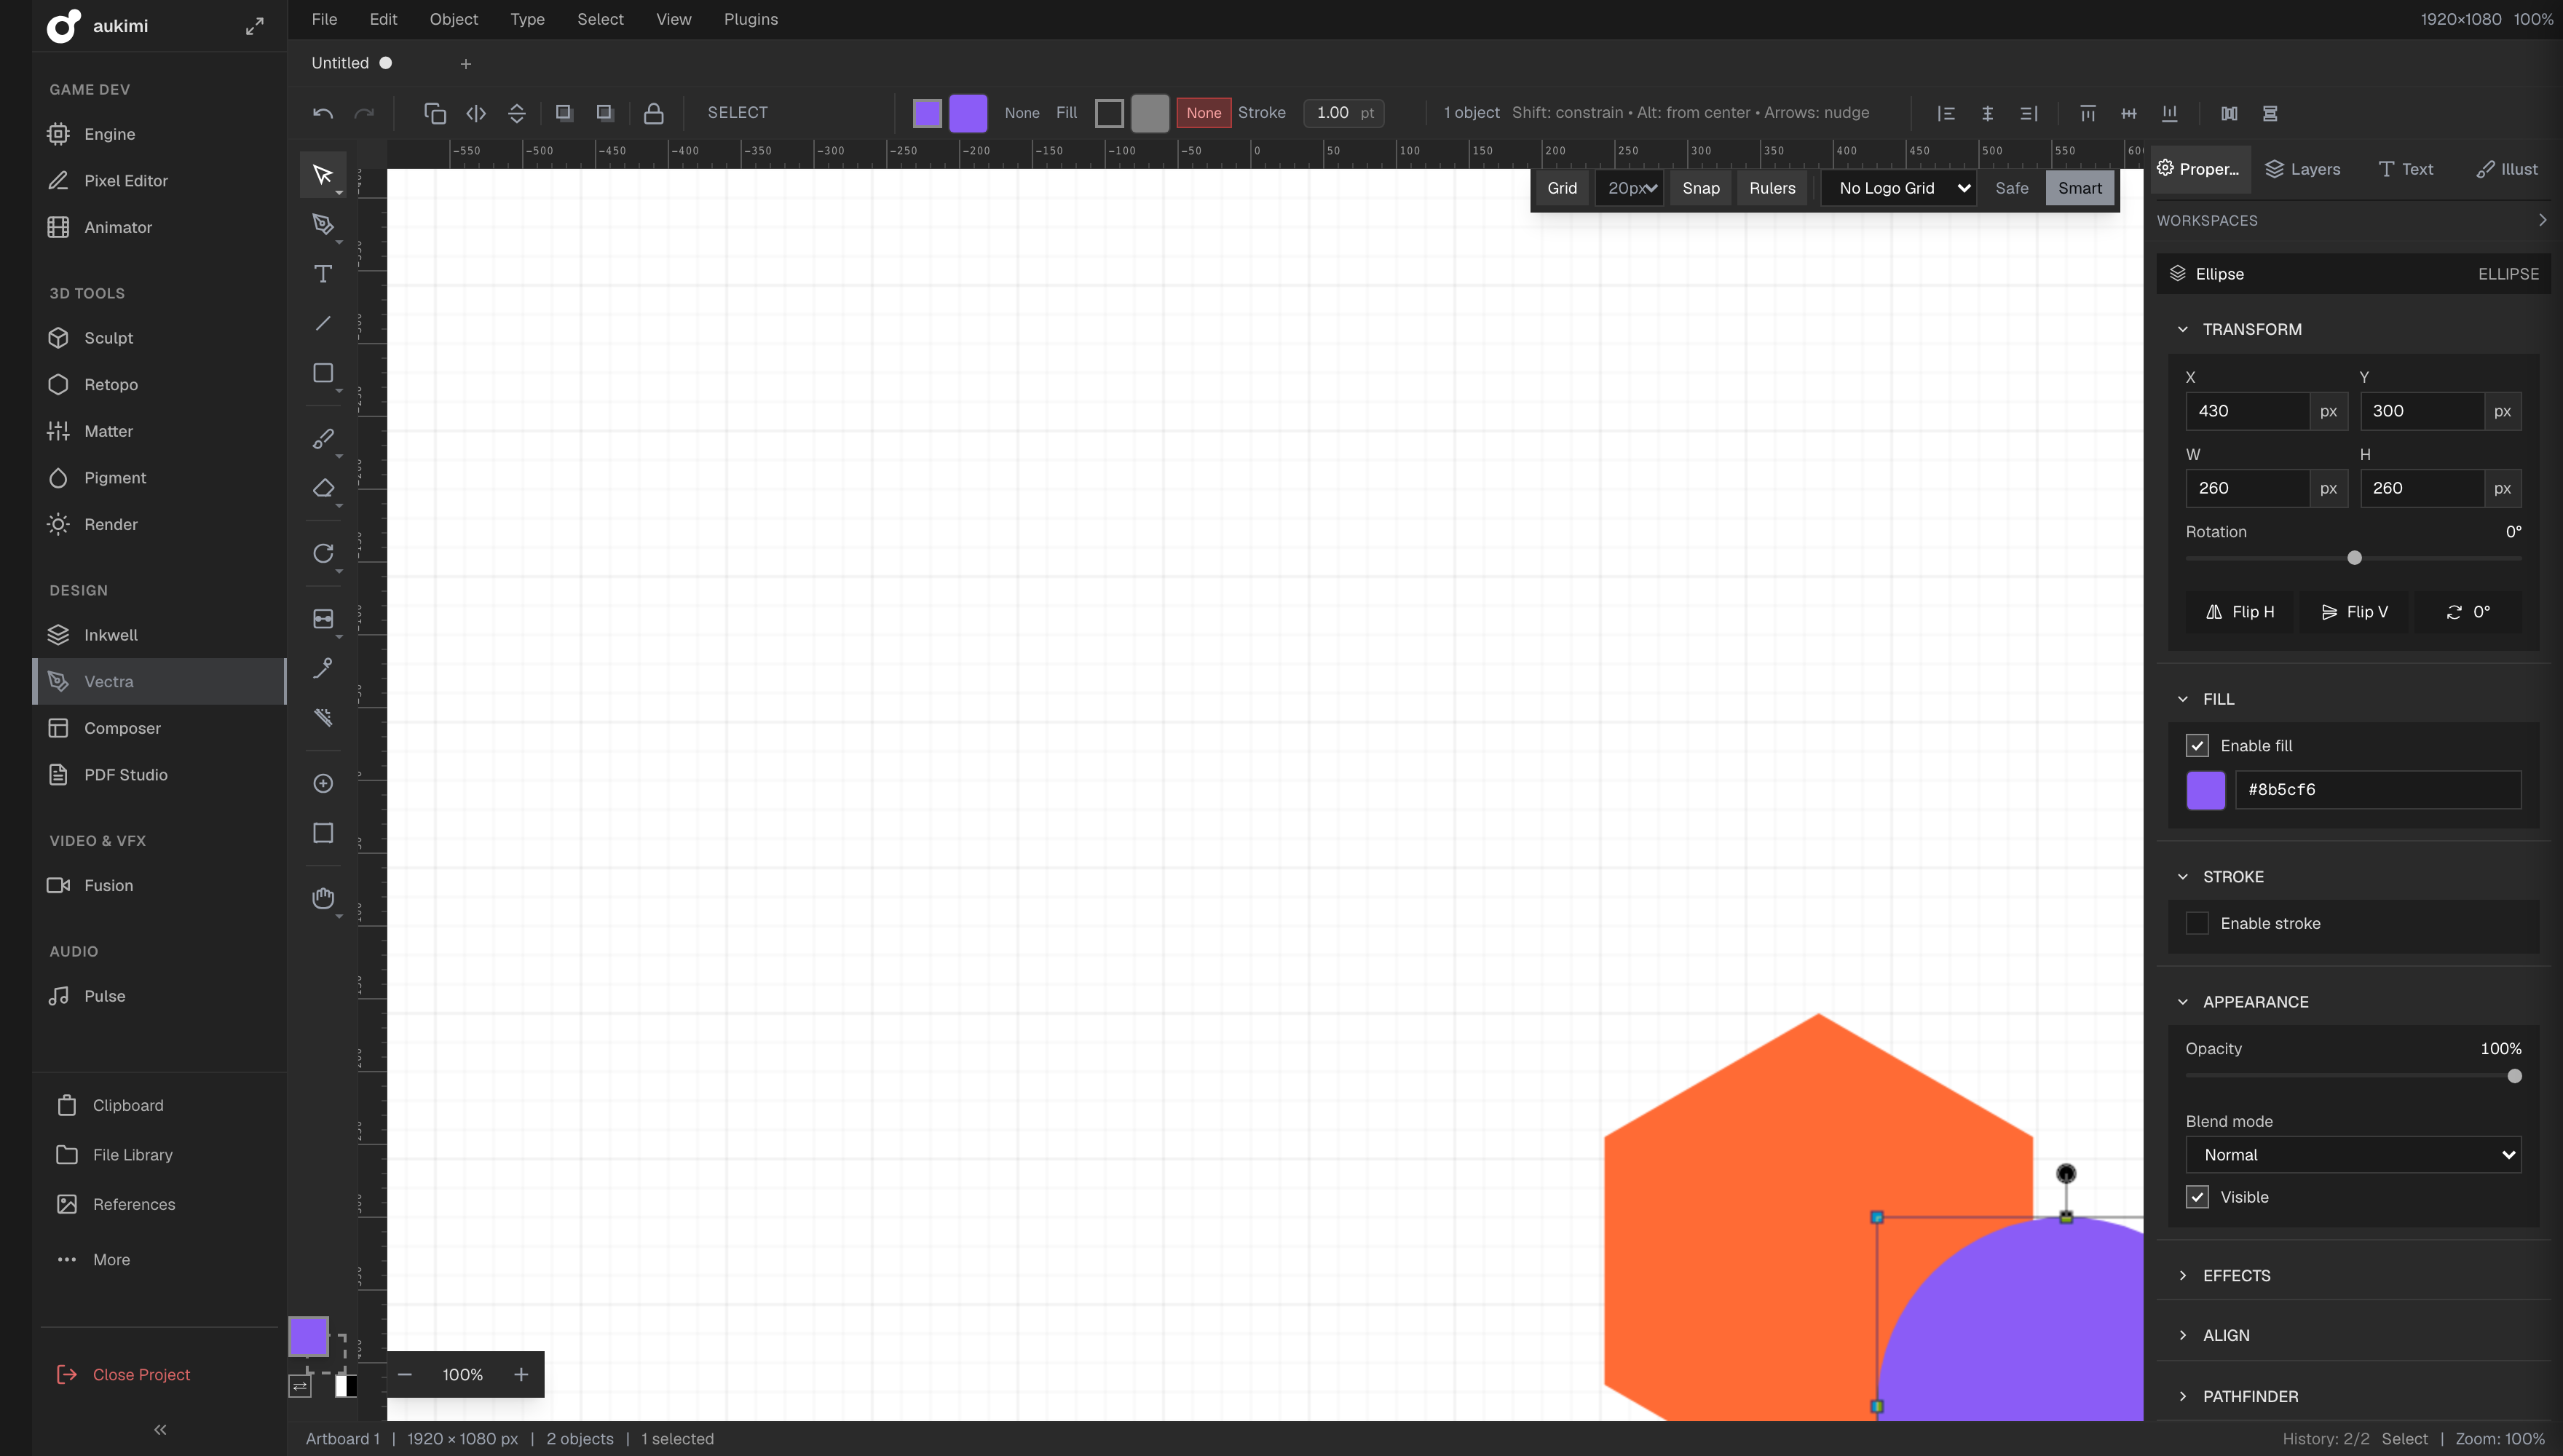
Task: Toggle the Grid button
Action: 1561,188
